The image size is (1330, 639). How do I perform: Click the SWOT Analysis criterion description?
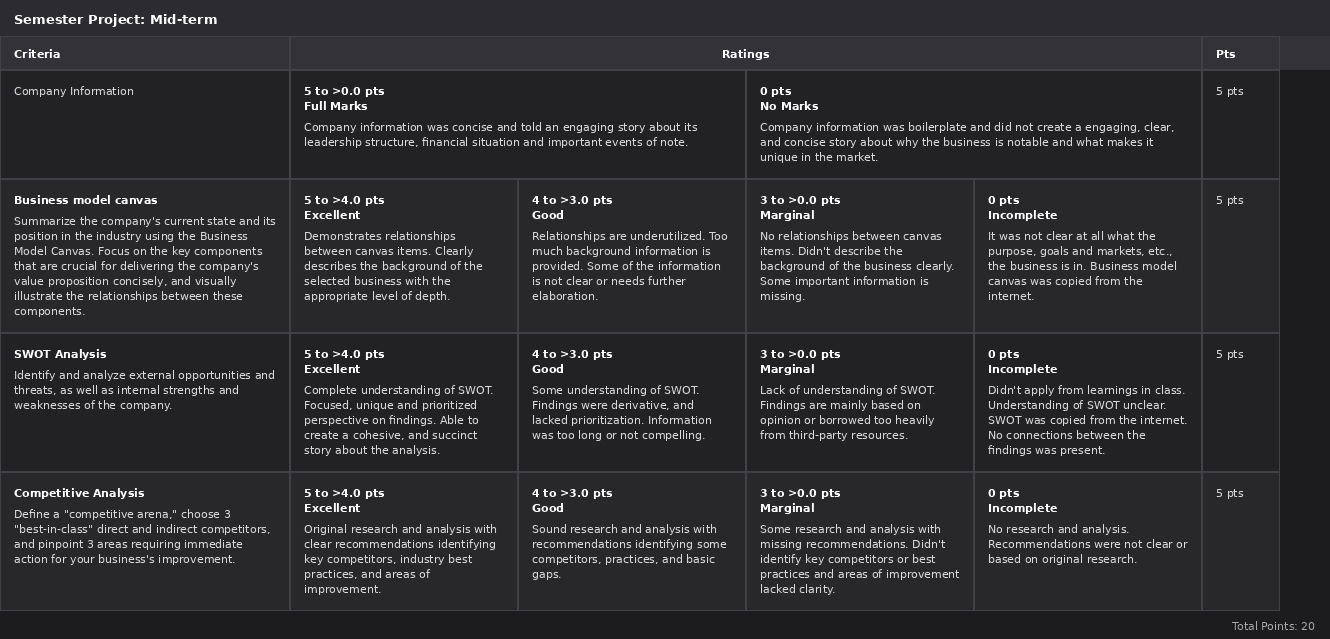coord(144,390)
